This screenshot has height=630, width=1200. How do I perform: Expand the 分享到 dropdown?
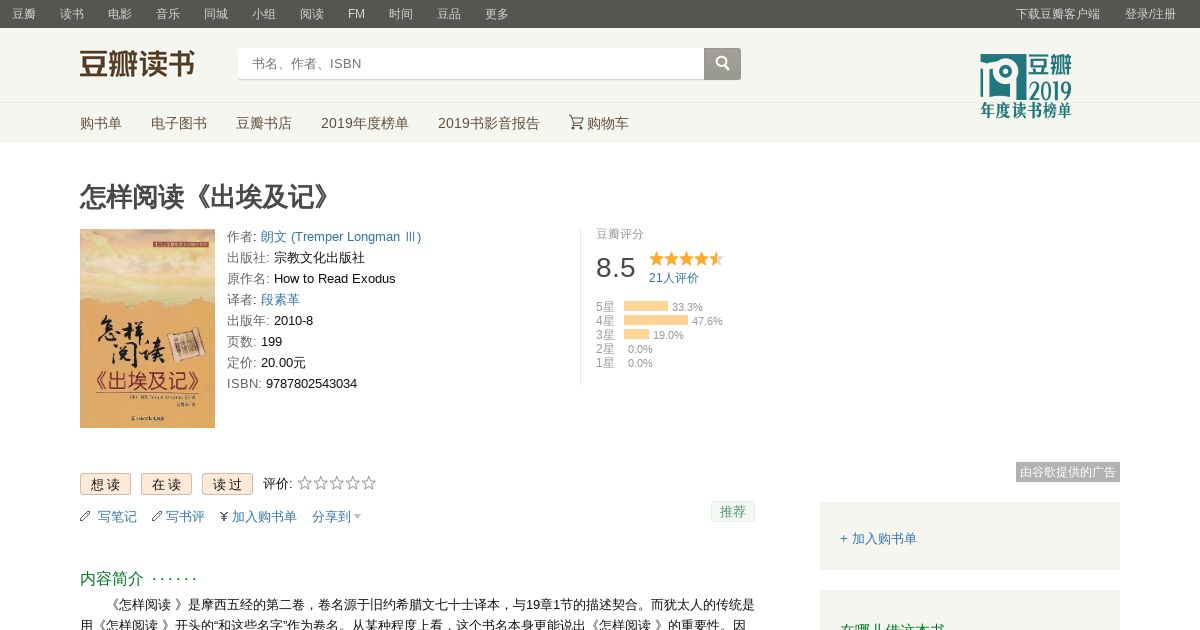[x=336, y=517]
